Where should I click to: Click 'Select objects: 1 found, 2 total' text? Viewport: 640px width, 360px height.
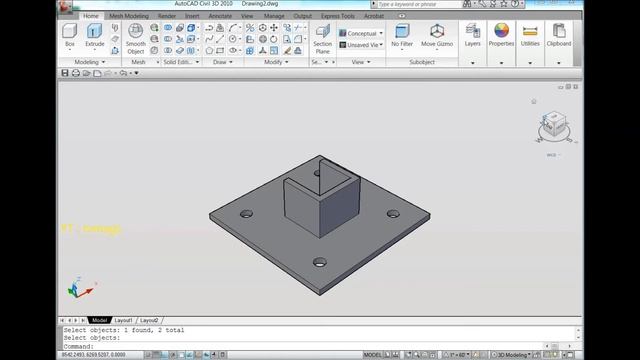[x=124, y=330]
